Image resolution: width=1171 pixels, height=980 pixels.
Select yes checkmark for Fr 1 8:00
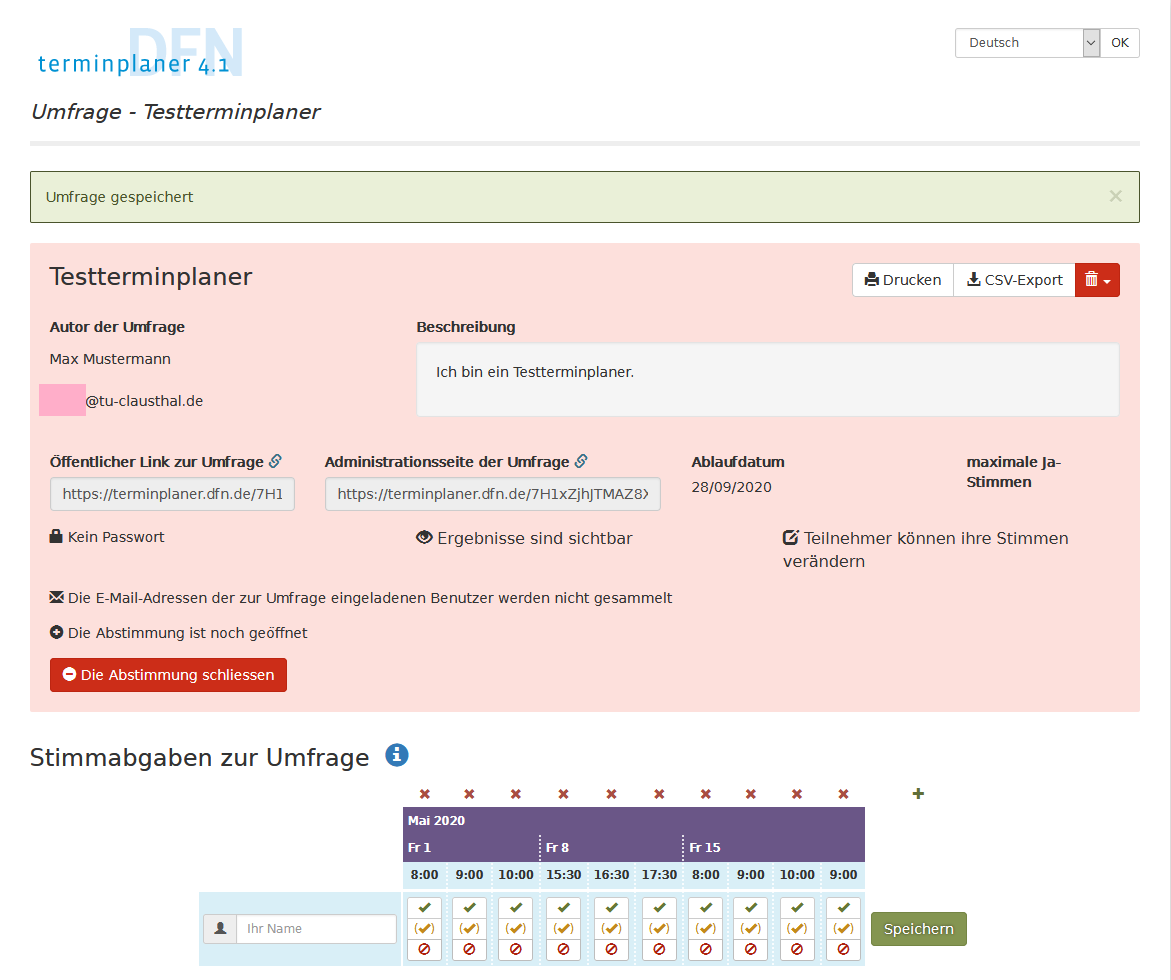(424, 908)
